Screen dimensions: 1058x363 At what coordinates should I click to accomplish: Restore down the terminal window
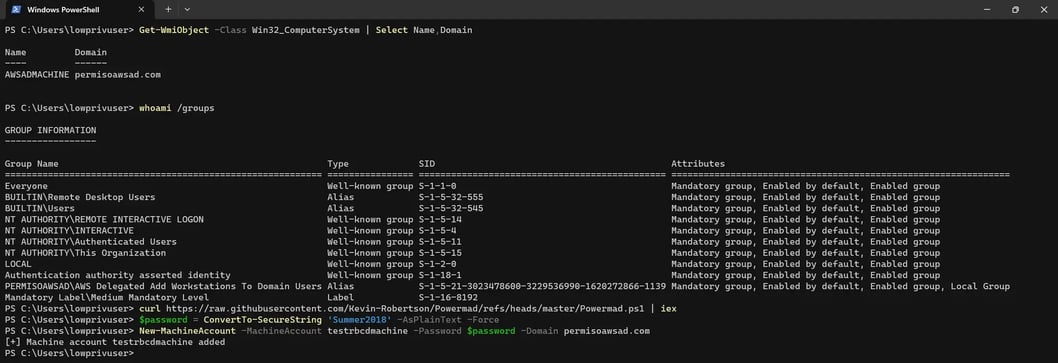[1015, 9]
